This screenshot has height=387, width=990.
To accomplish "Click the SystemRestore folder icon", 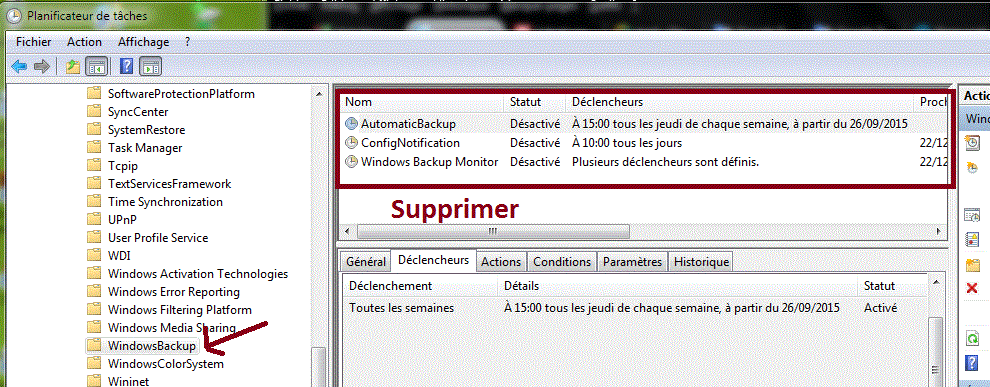I will pyautogui.click(x=94, y=130).
